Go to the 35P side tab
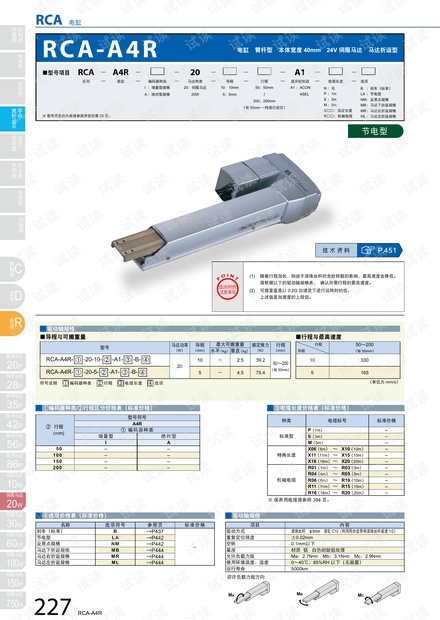This screenshot has width=440, height=620. (x=13, y=403)
